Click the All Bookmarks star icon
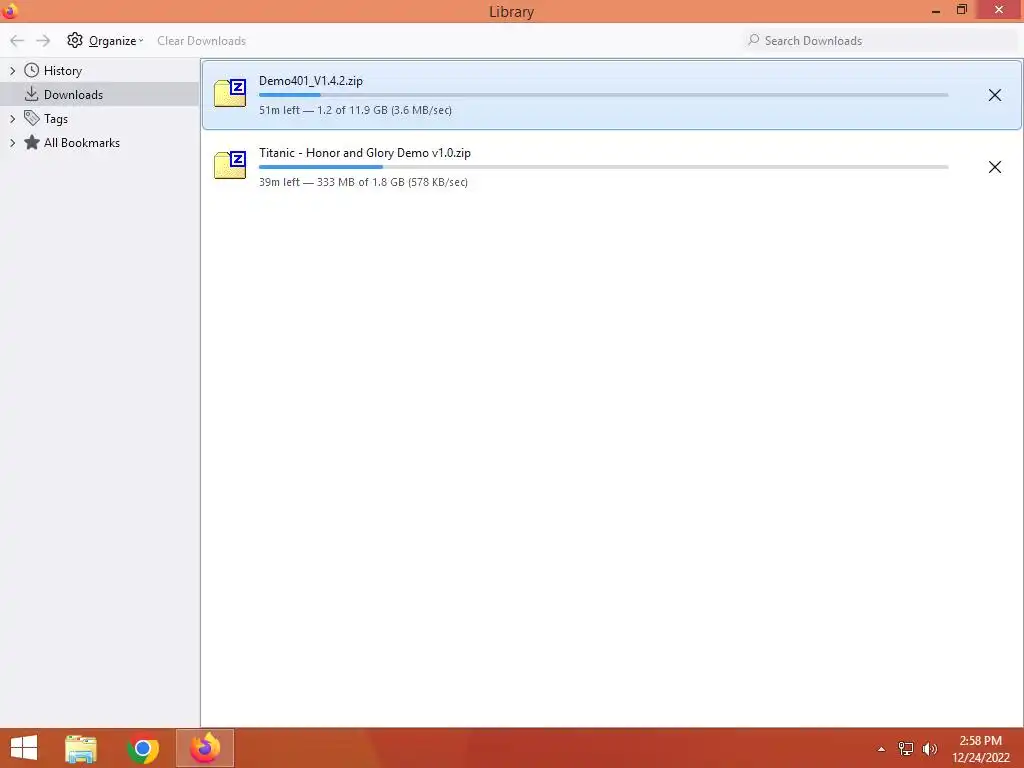The width and height of the screenshot is (1024, 768). 31,142
